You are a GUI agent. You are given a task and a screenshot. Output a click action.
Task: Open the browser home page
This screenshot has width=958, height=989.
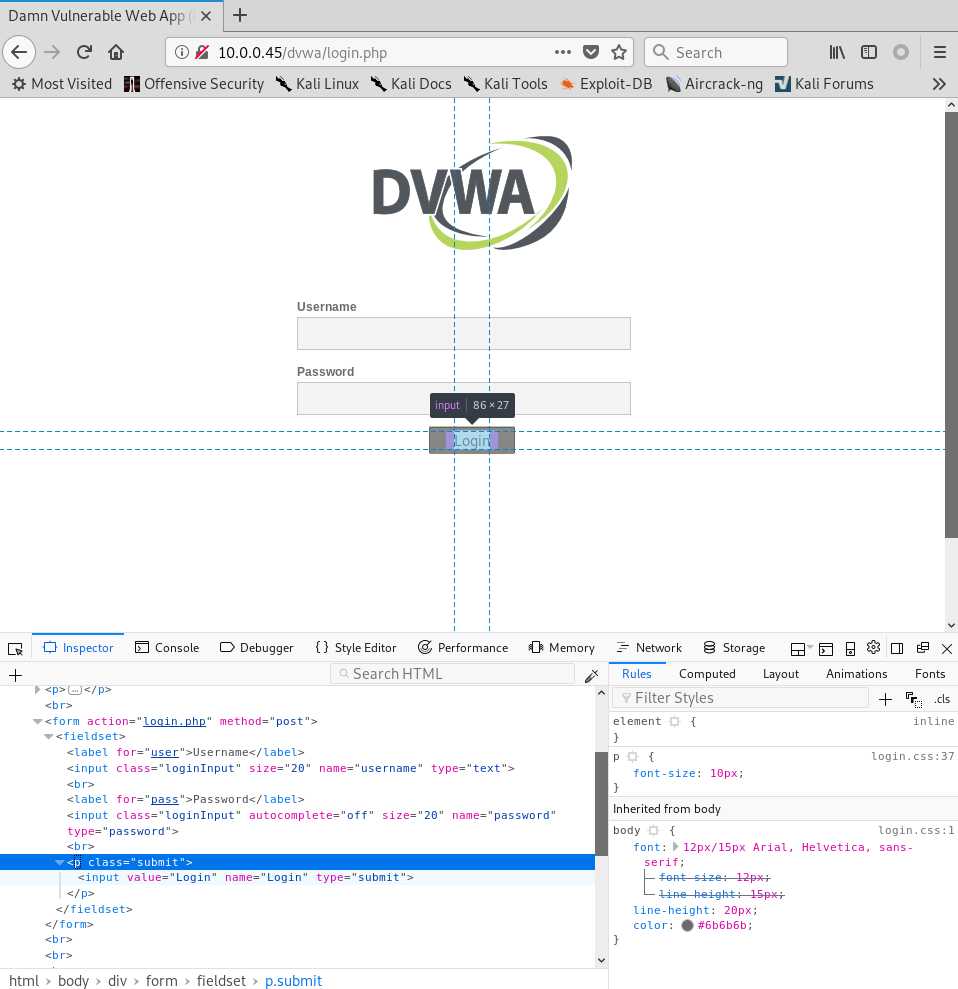click(x=115, y=52)
